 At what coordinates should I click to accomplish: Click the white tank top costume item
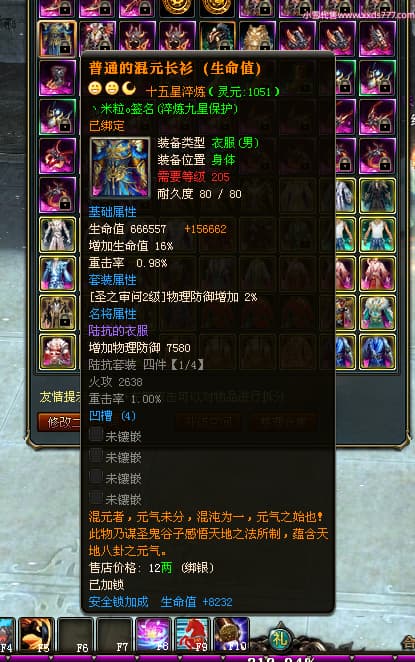[x=377, y=235]
